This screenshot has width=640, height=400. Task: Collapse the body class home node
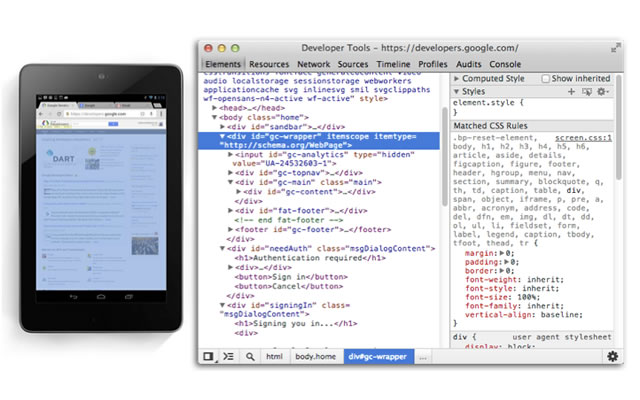click(214, 118)
